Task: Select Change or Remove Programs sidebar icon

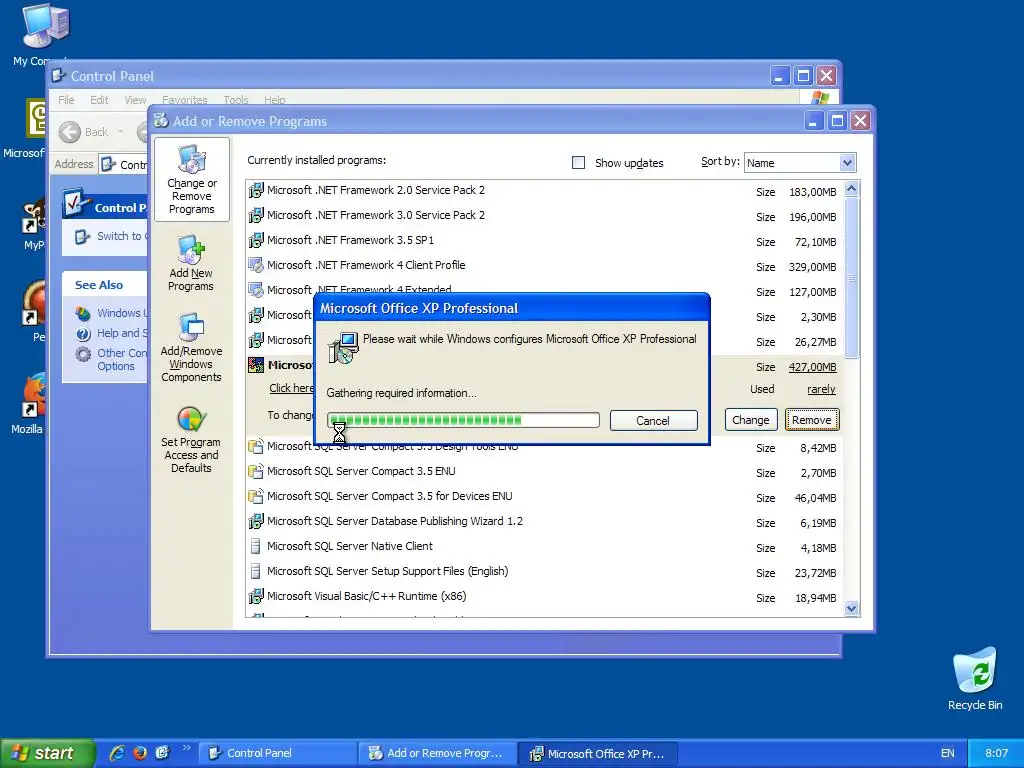Action: (x=192, y=160)
